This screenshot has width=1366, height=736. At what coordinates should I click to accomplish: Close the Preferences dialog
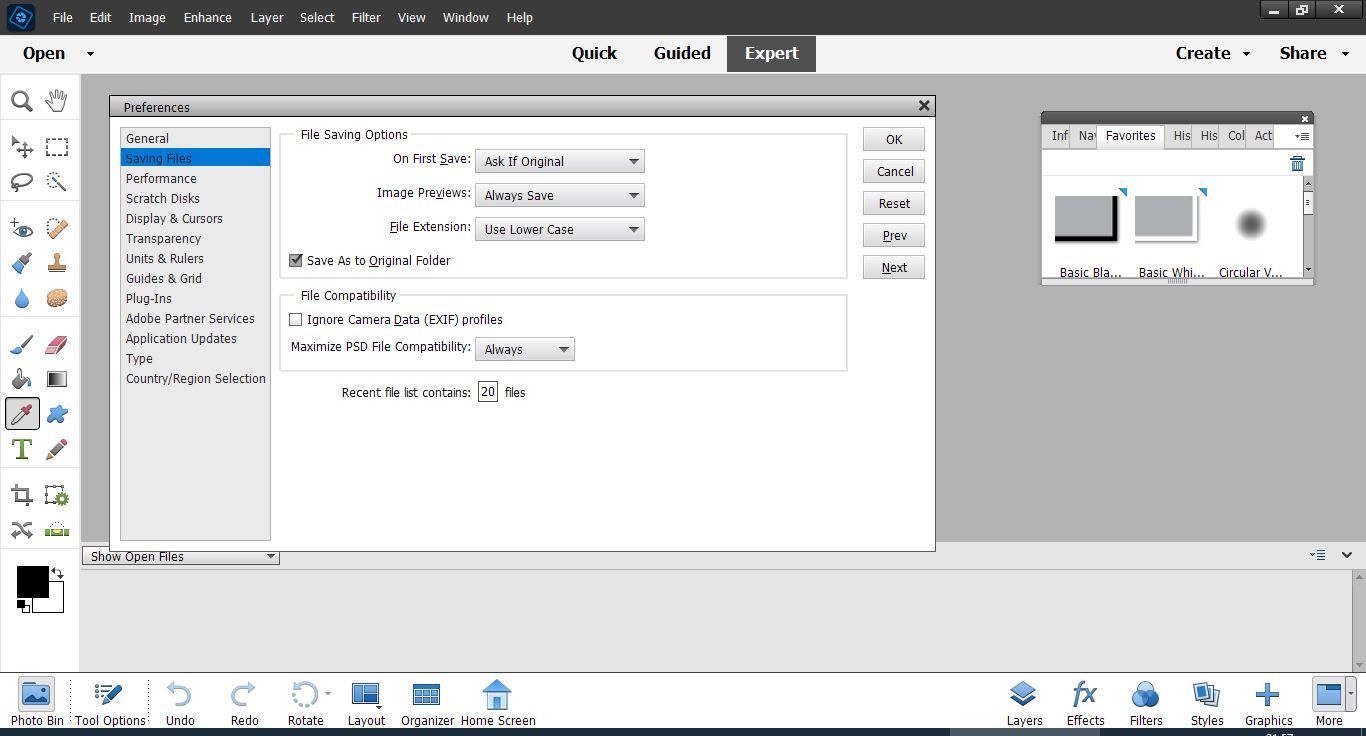coord(924,105)
